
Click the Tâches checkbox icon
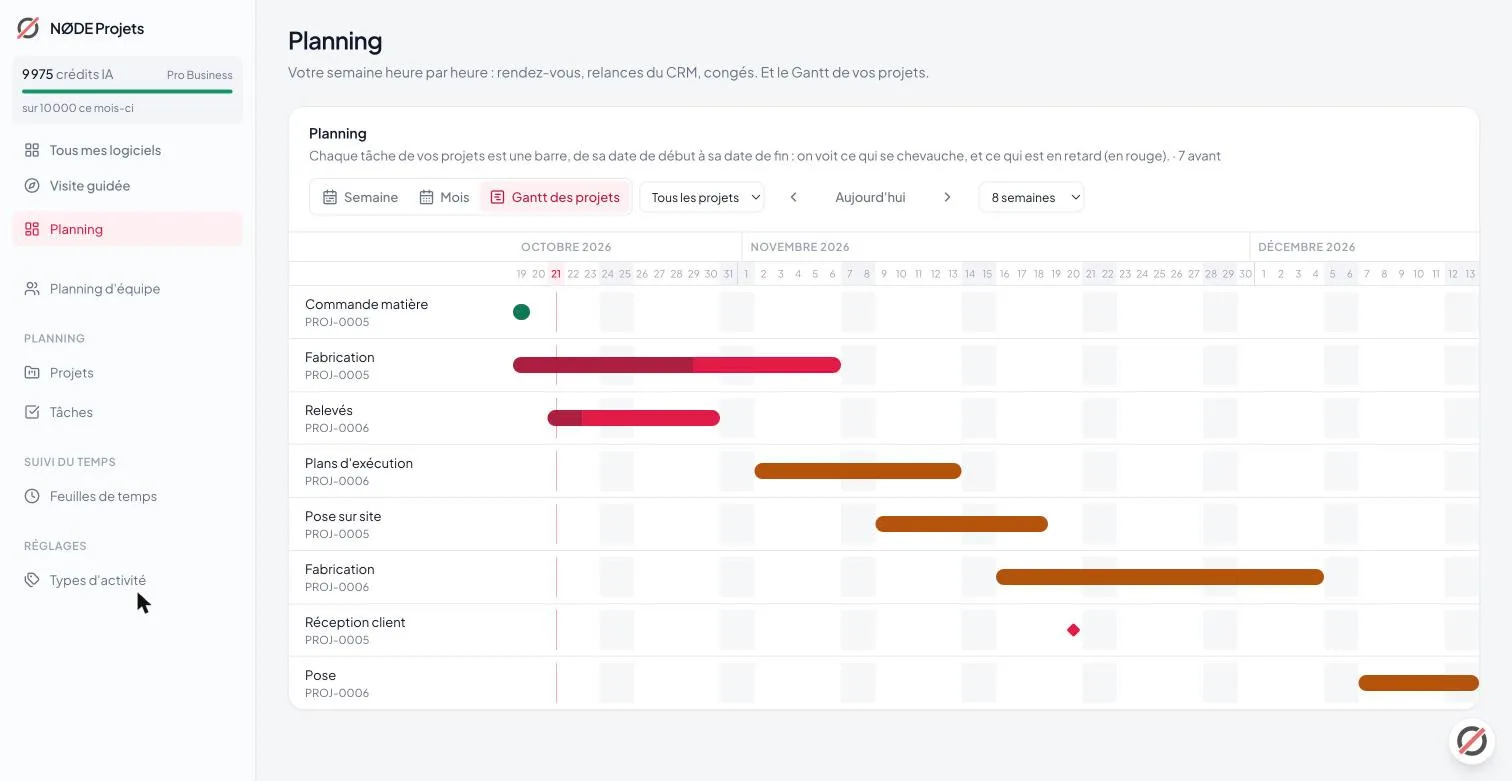32,412
